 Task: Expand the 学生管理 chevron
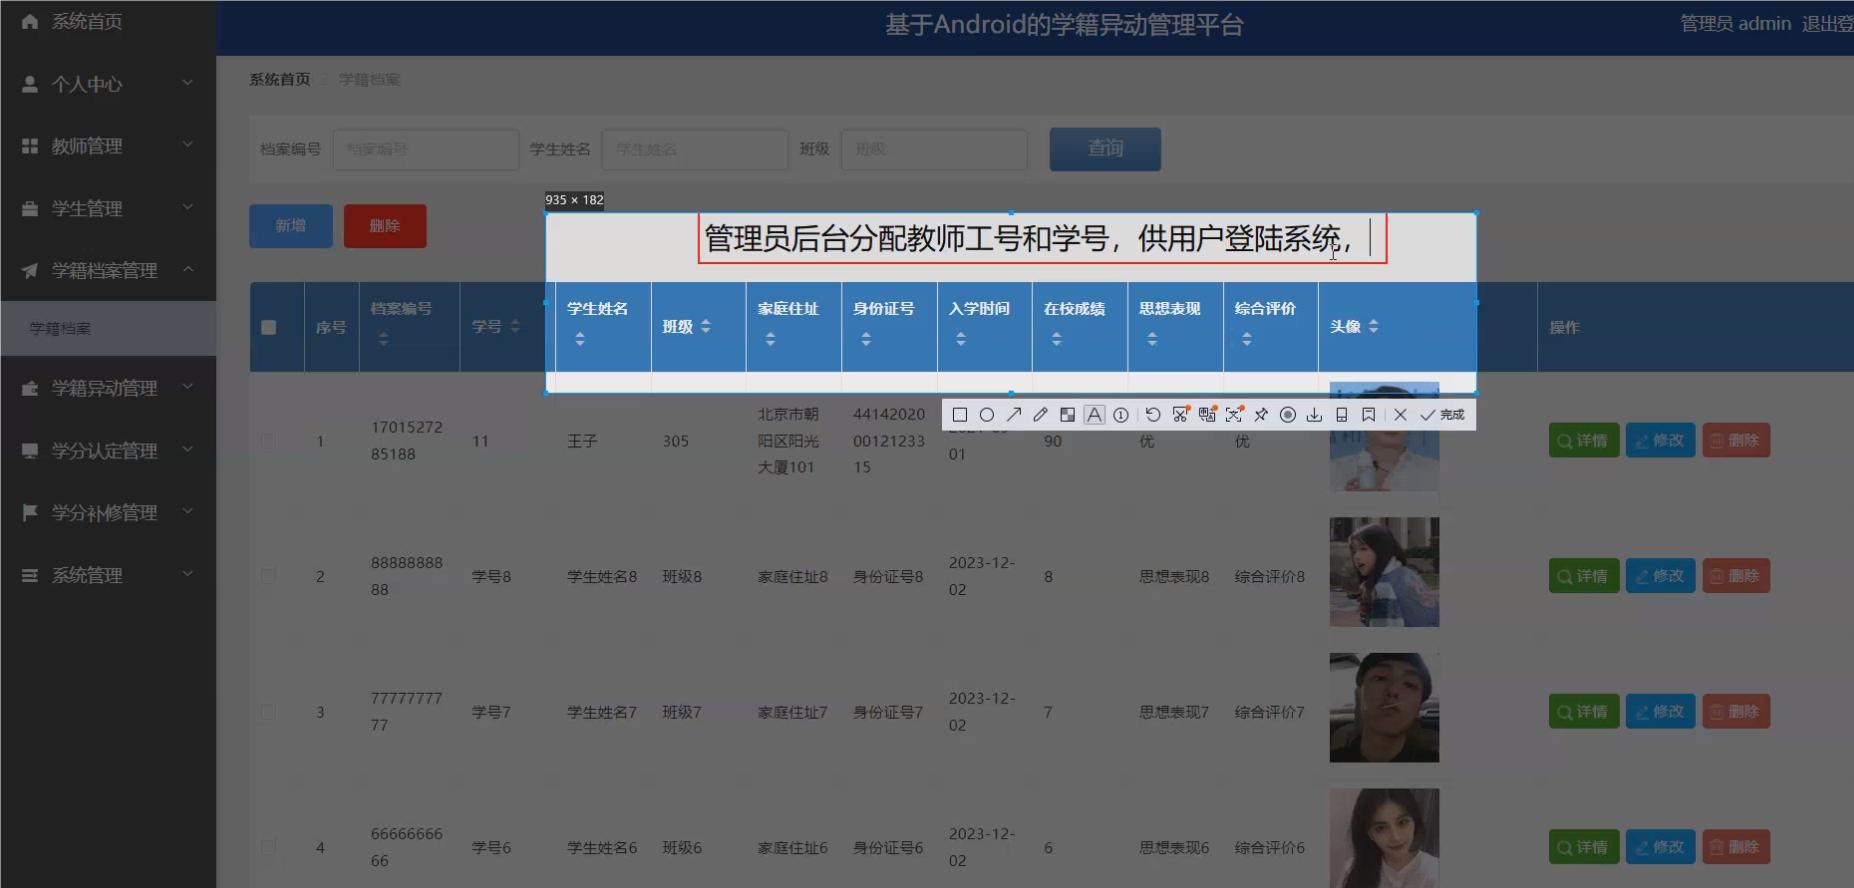pos(188,208)
